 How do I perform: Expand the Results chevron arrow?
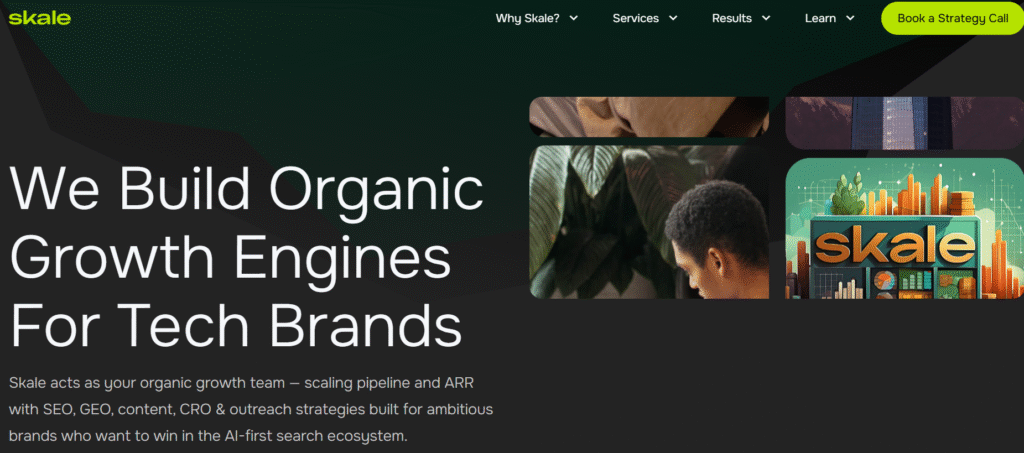point(765,18)
